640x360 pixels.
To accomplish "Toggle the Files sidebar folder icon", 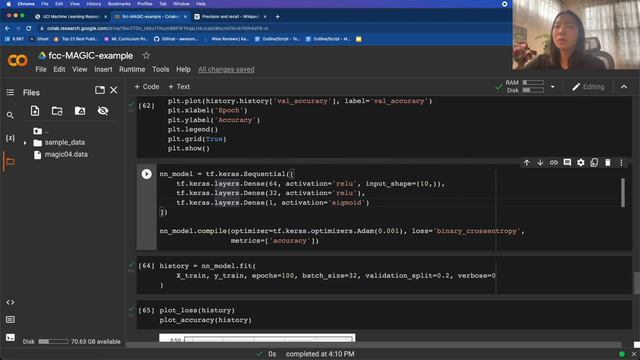I will (x=10, y=161).
